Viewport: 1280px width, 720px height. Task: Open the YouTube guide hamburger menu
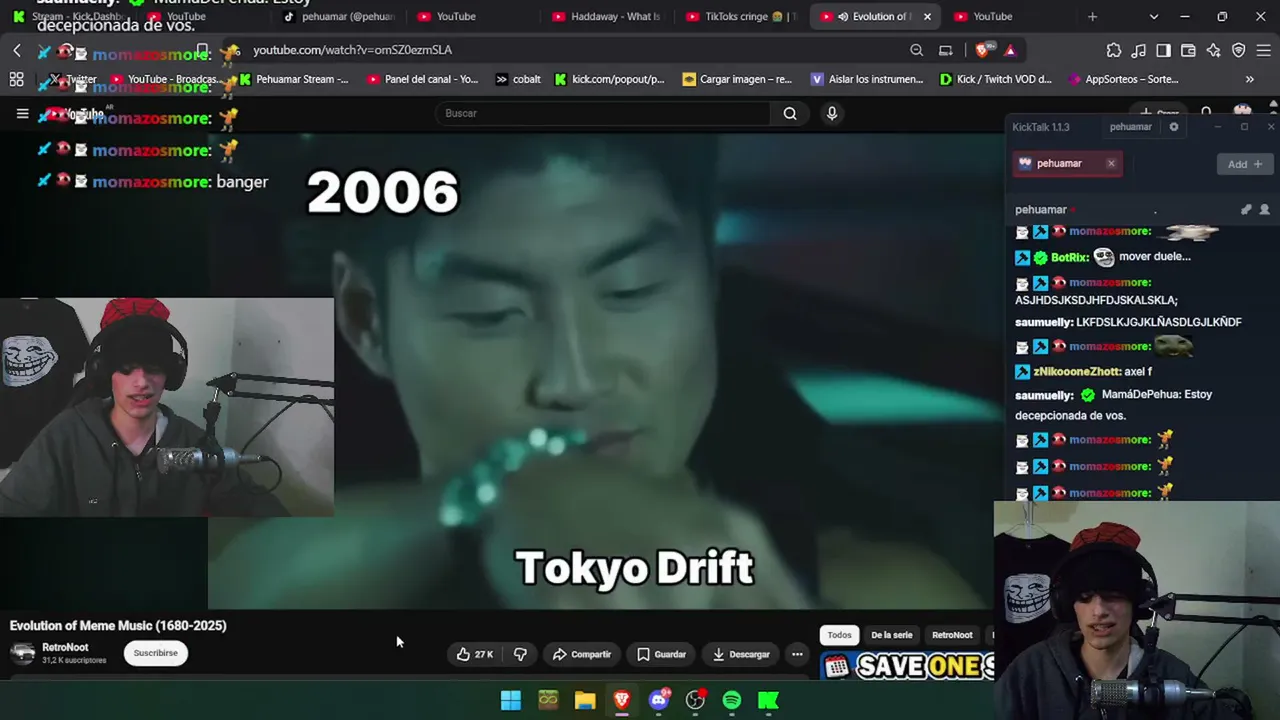[22, 114]
